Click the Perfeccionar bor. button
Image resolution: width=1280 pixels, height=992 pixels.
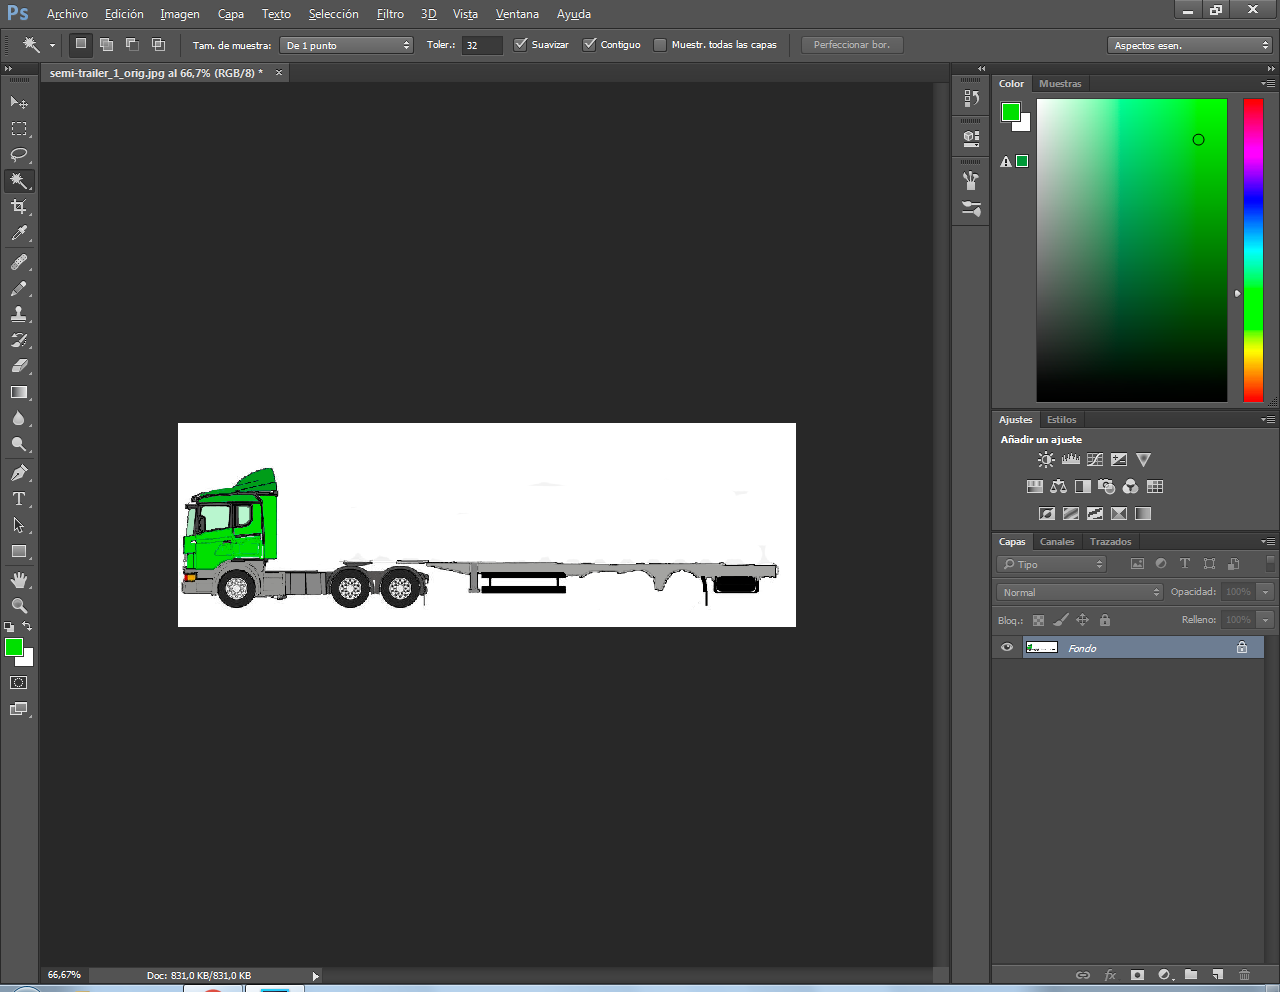[x=852, y=45]
